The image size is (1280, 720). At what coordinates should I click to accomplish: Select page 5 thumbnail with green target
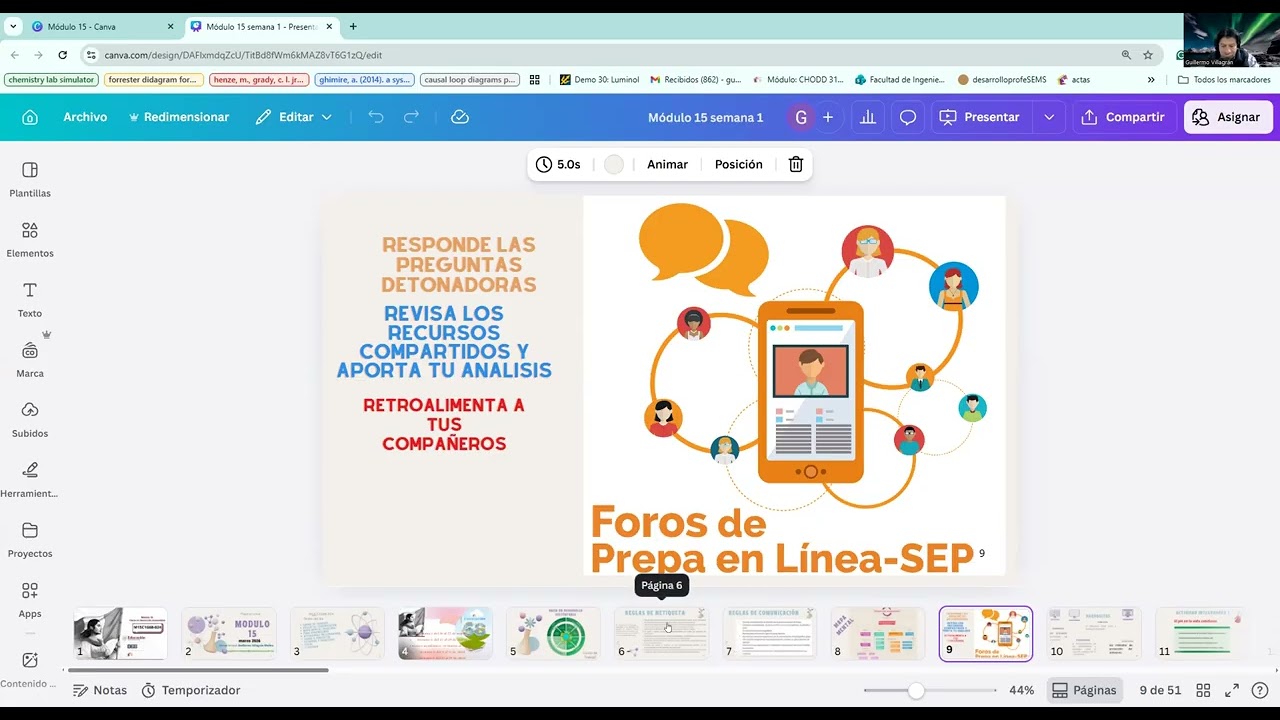[x=553, y=633]
